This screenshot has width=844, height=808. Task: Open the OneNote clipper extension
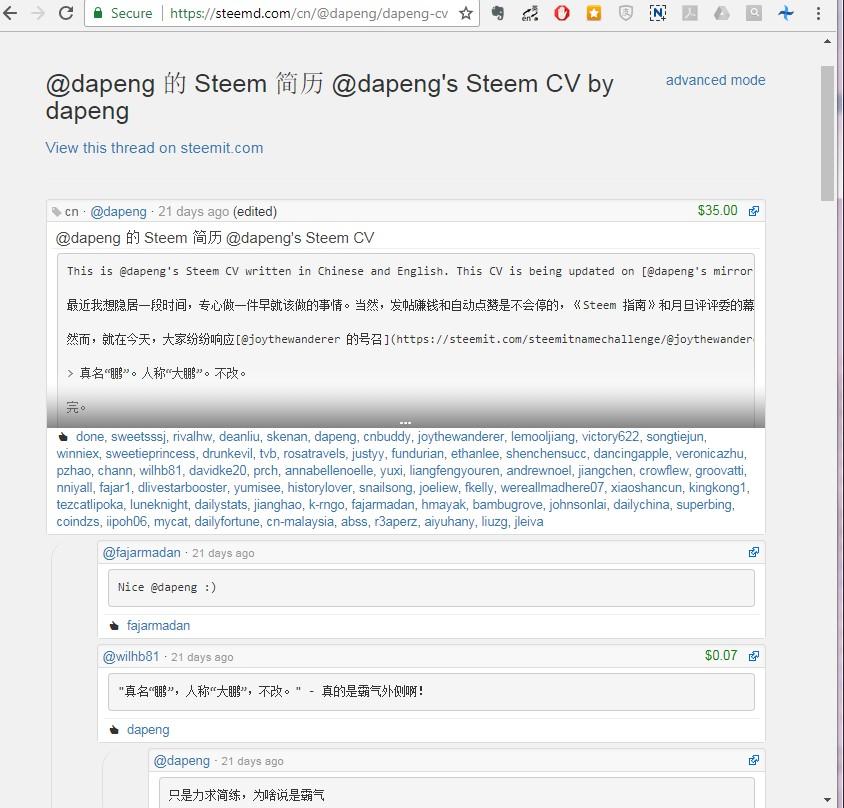tap(658, 13)
